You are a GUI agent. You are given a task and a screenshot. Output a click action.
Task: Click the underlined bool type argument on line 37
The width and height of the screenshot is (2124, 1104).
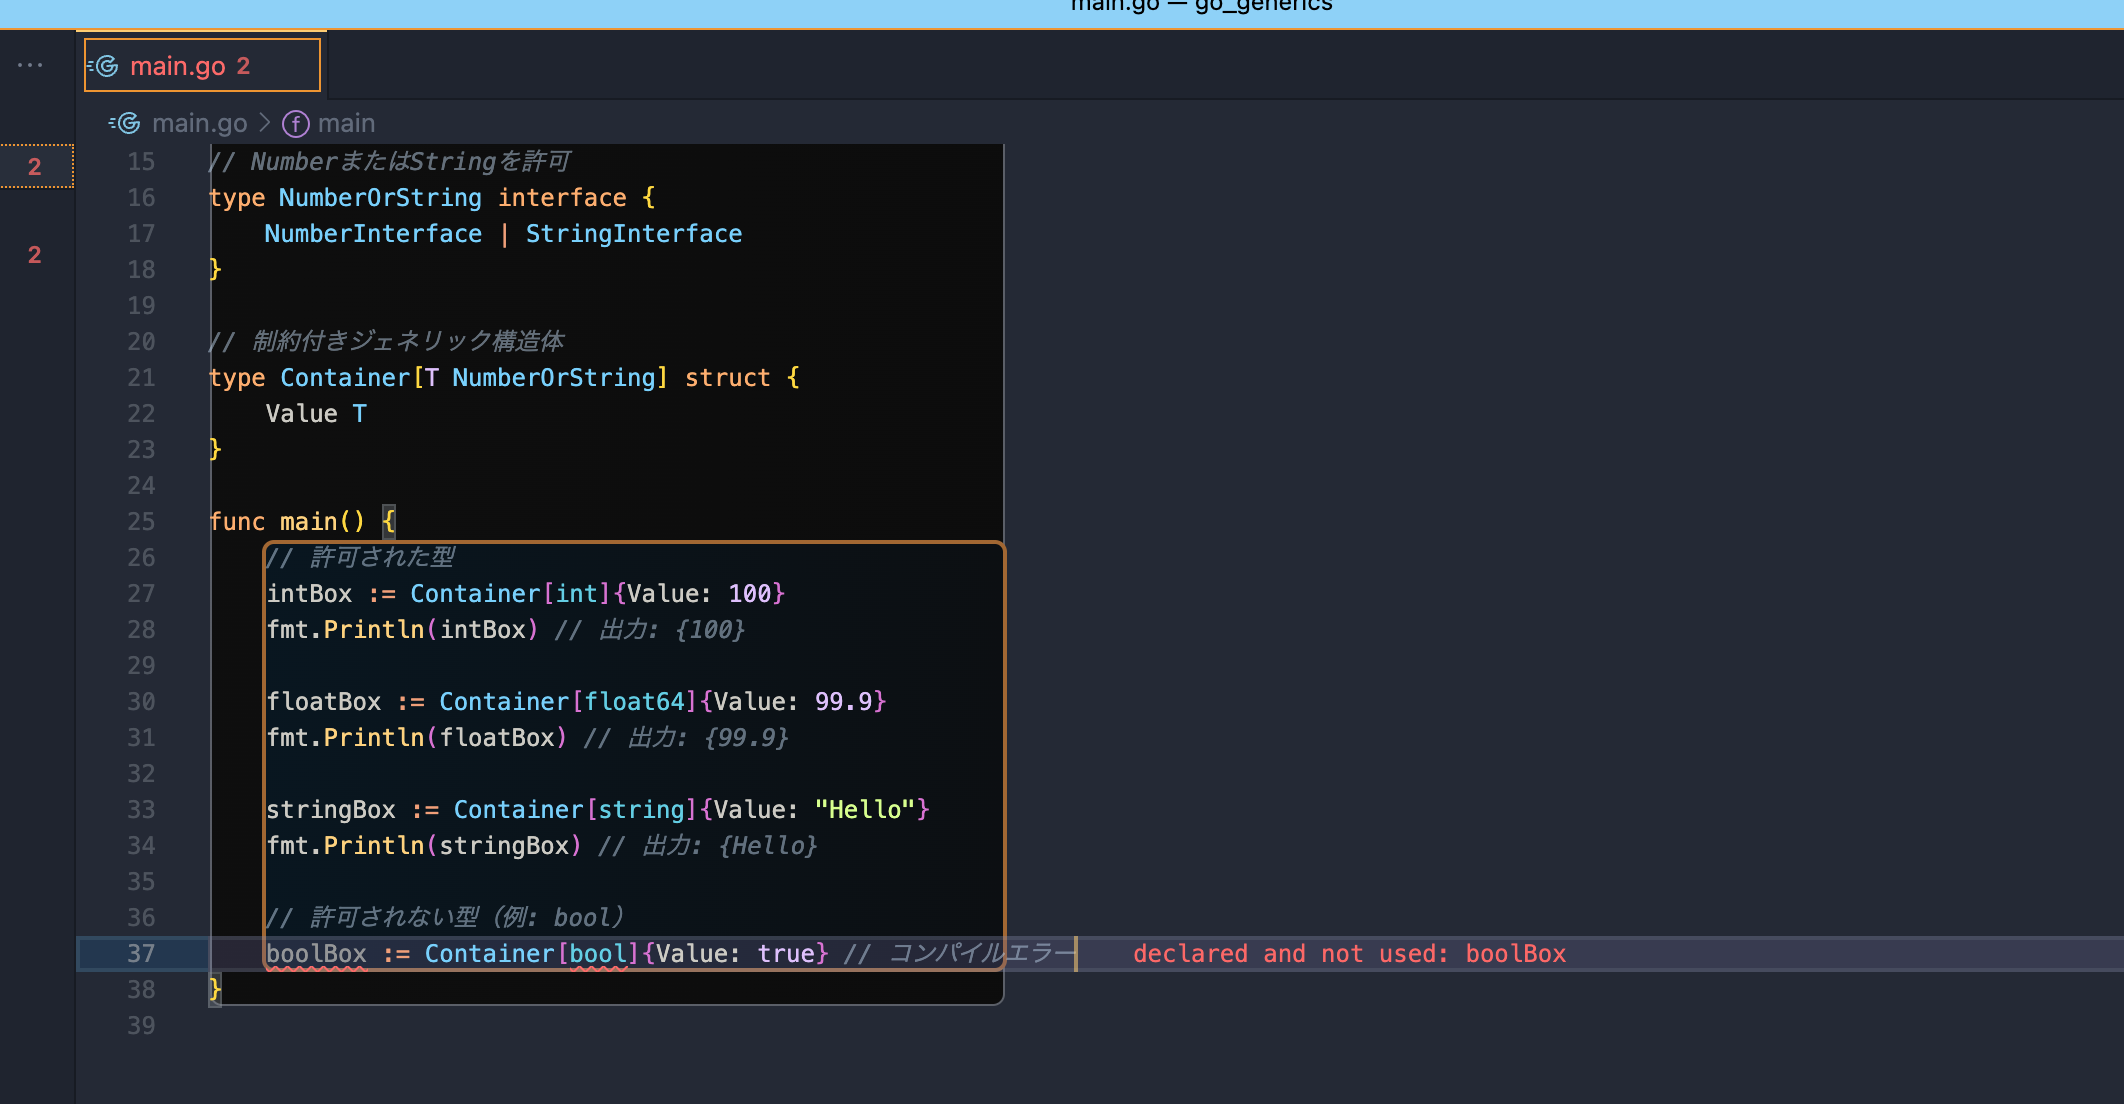point(598,954)
